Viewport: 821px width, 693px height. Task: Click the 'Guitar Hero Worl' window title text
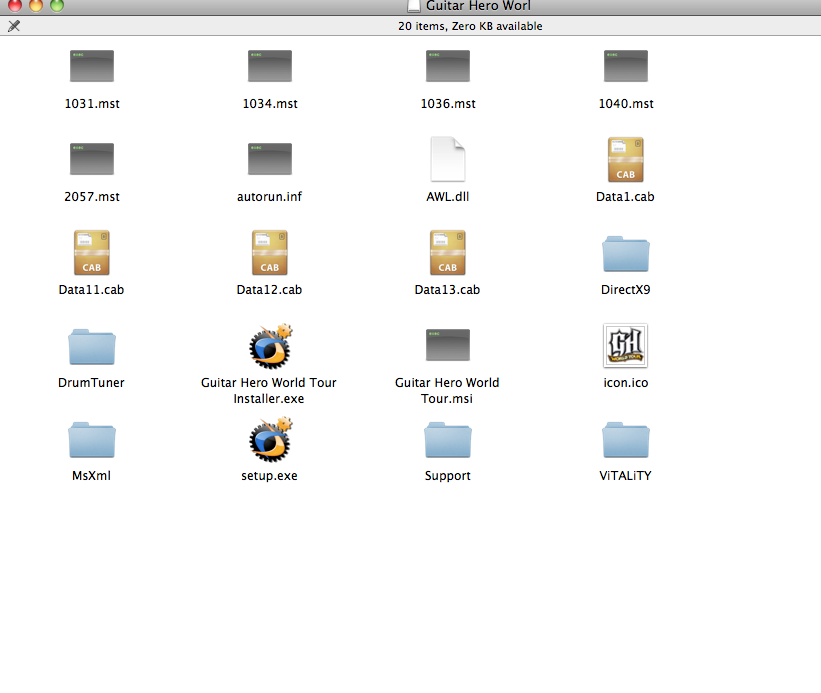coord(478,6)
